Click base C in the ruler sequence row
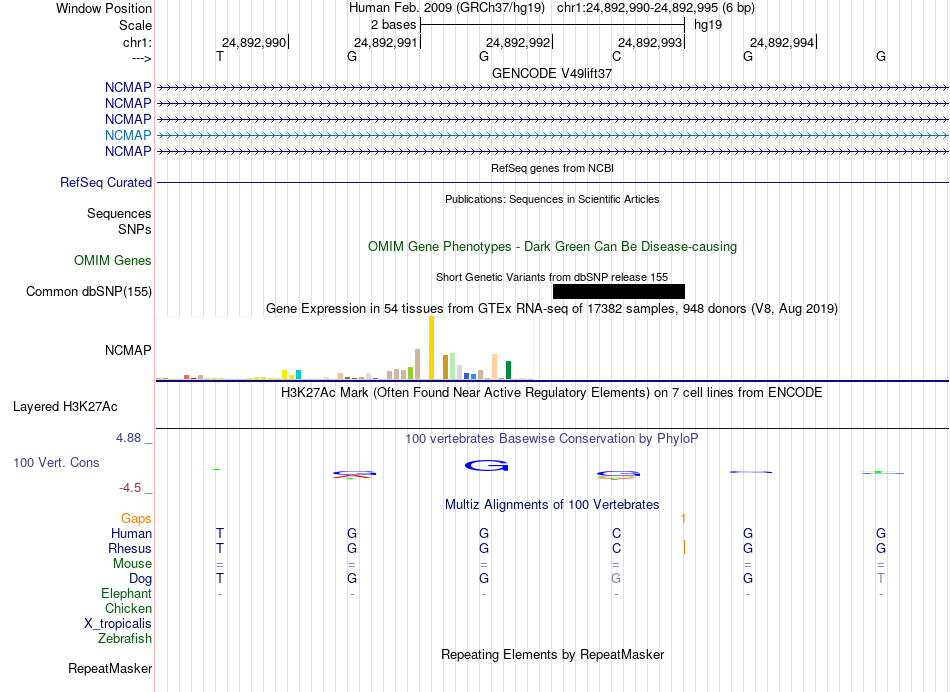The height and width of the screenshot is (692, 950). point(616,56)
